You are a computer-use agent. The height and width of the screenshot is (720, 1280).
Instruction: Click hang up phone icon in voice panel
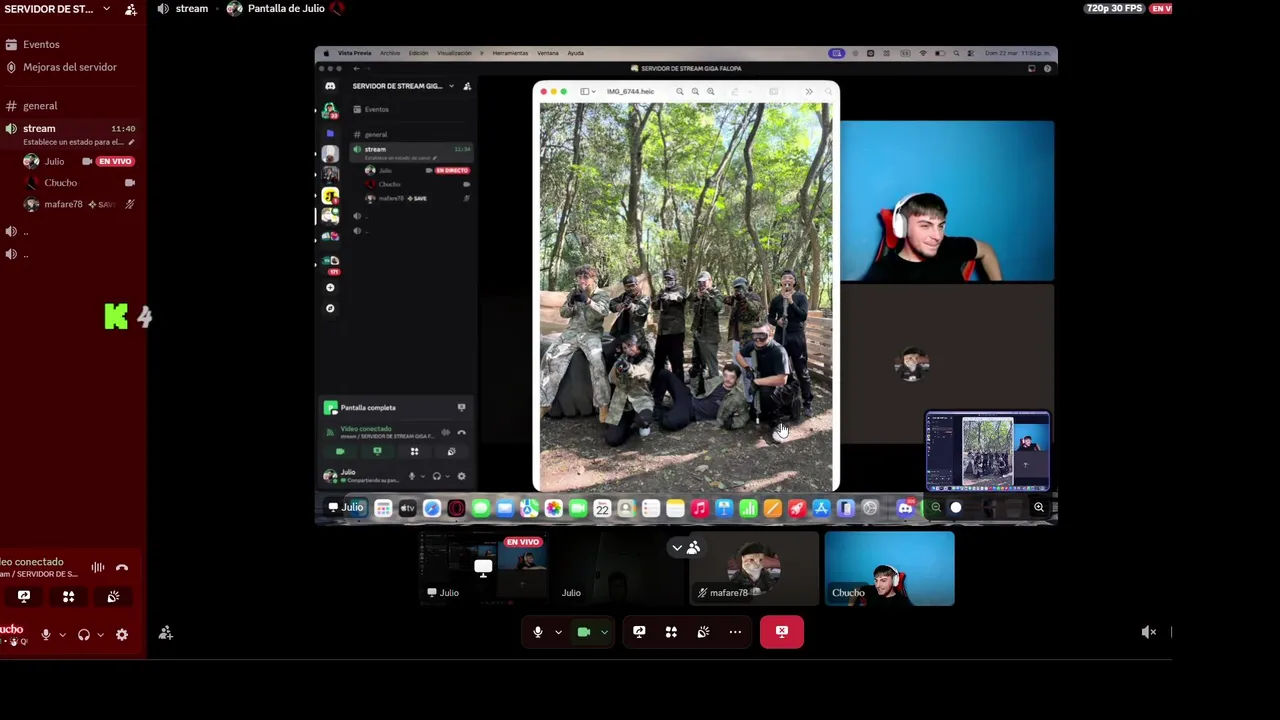point(122,568)
